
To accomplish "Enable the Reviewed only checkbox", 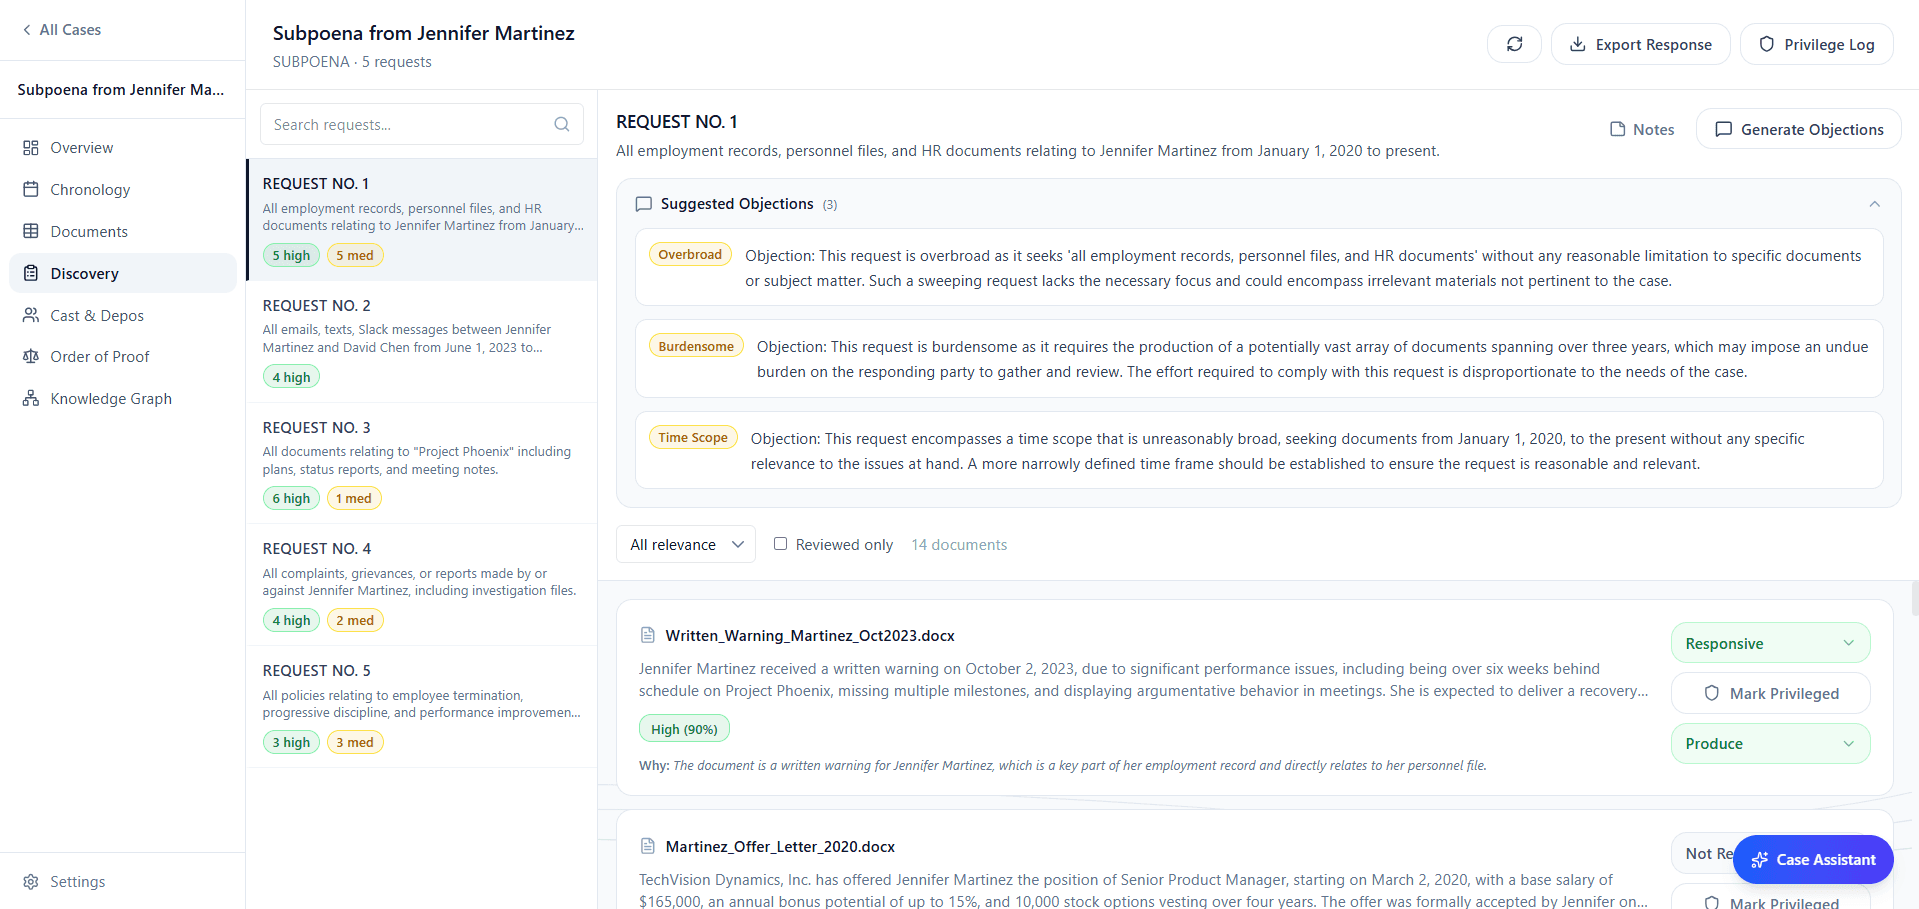I will tap(780, 543).
